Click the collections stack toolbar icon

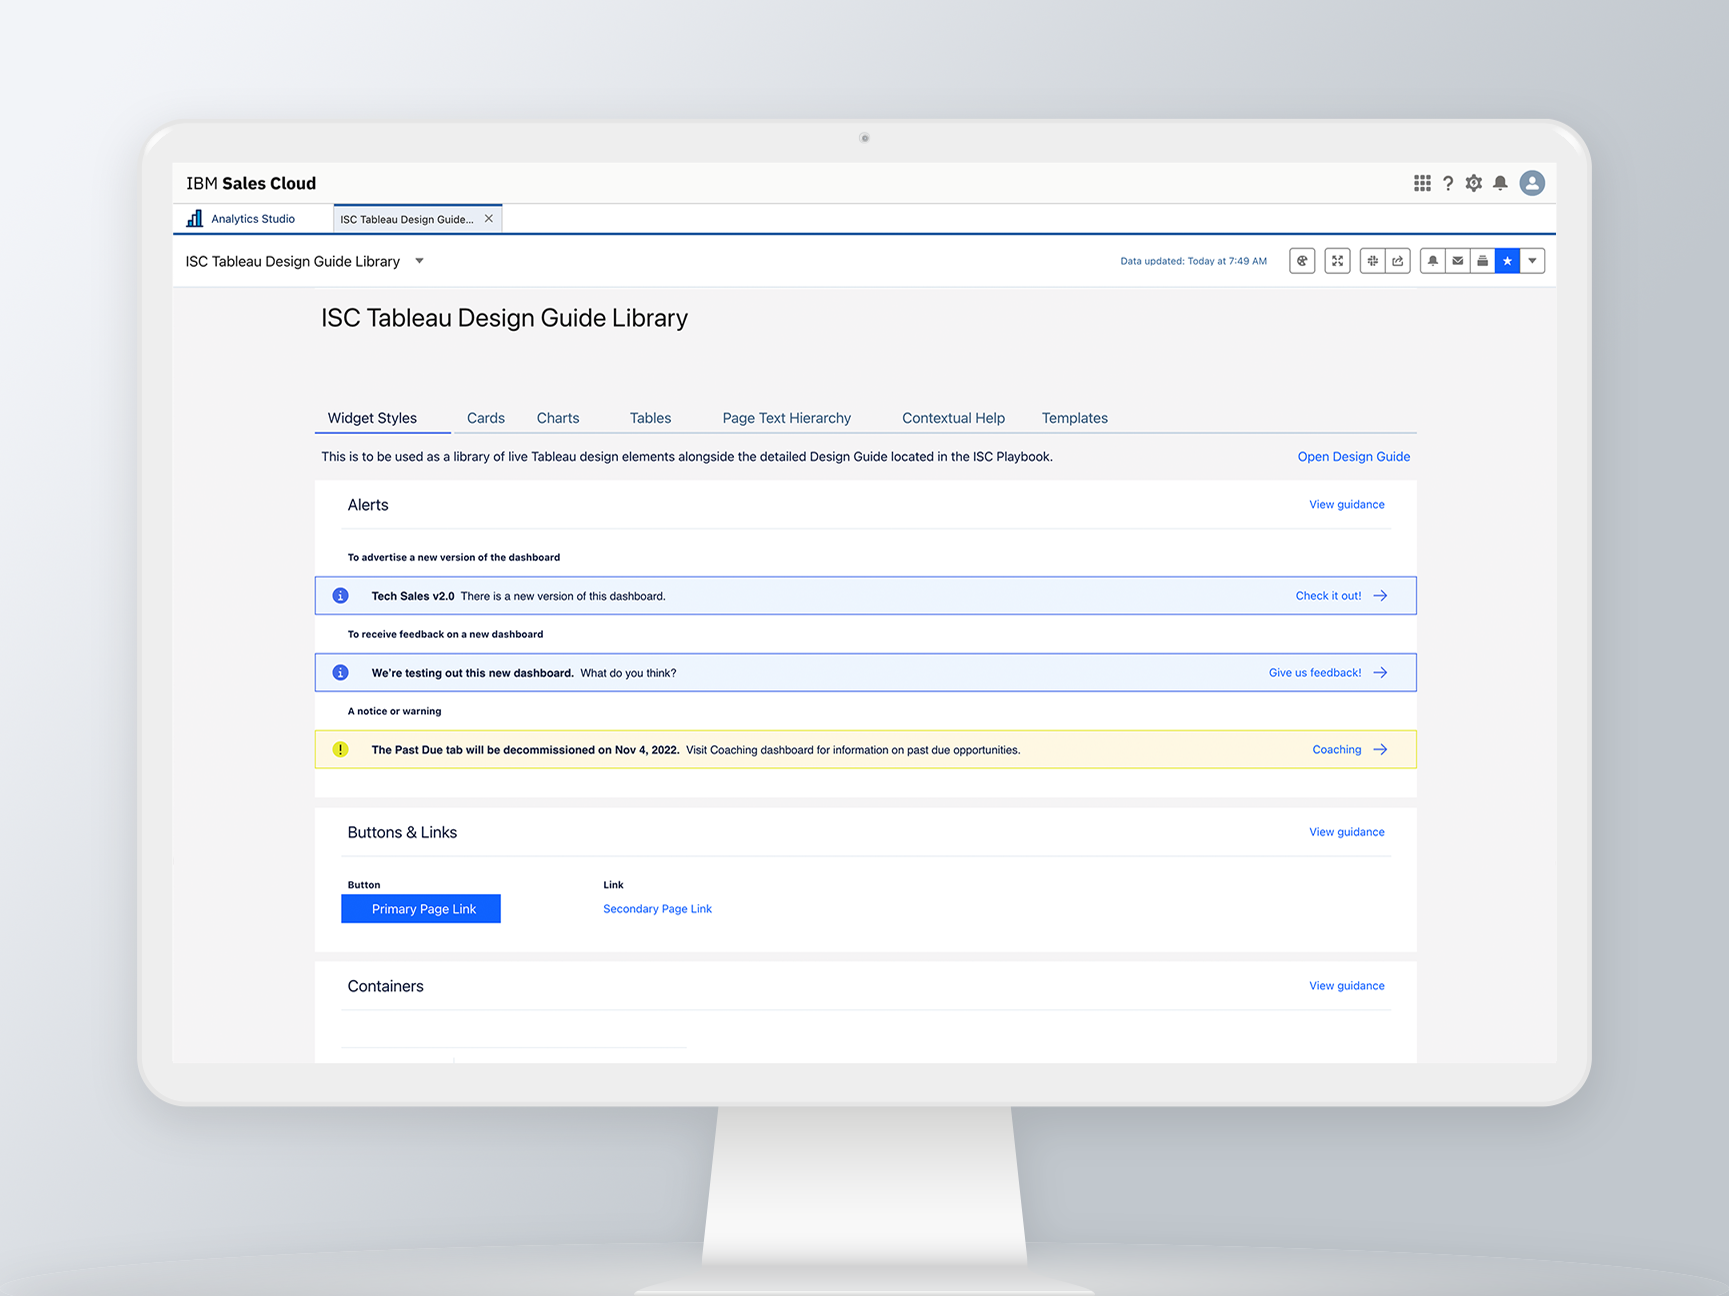pos(1483,261)
